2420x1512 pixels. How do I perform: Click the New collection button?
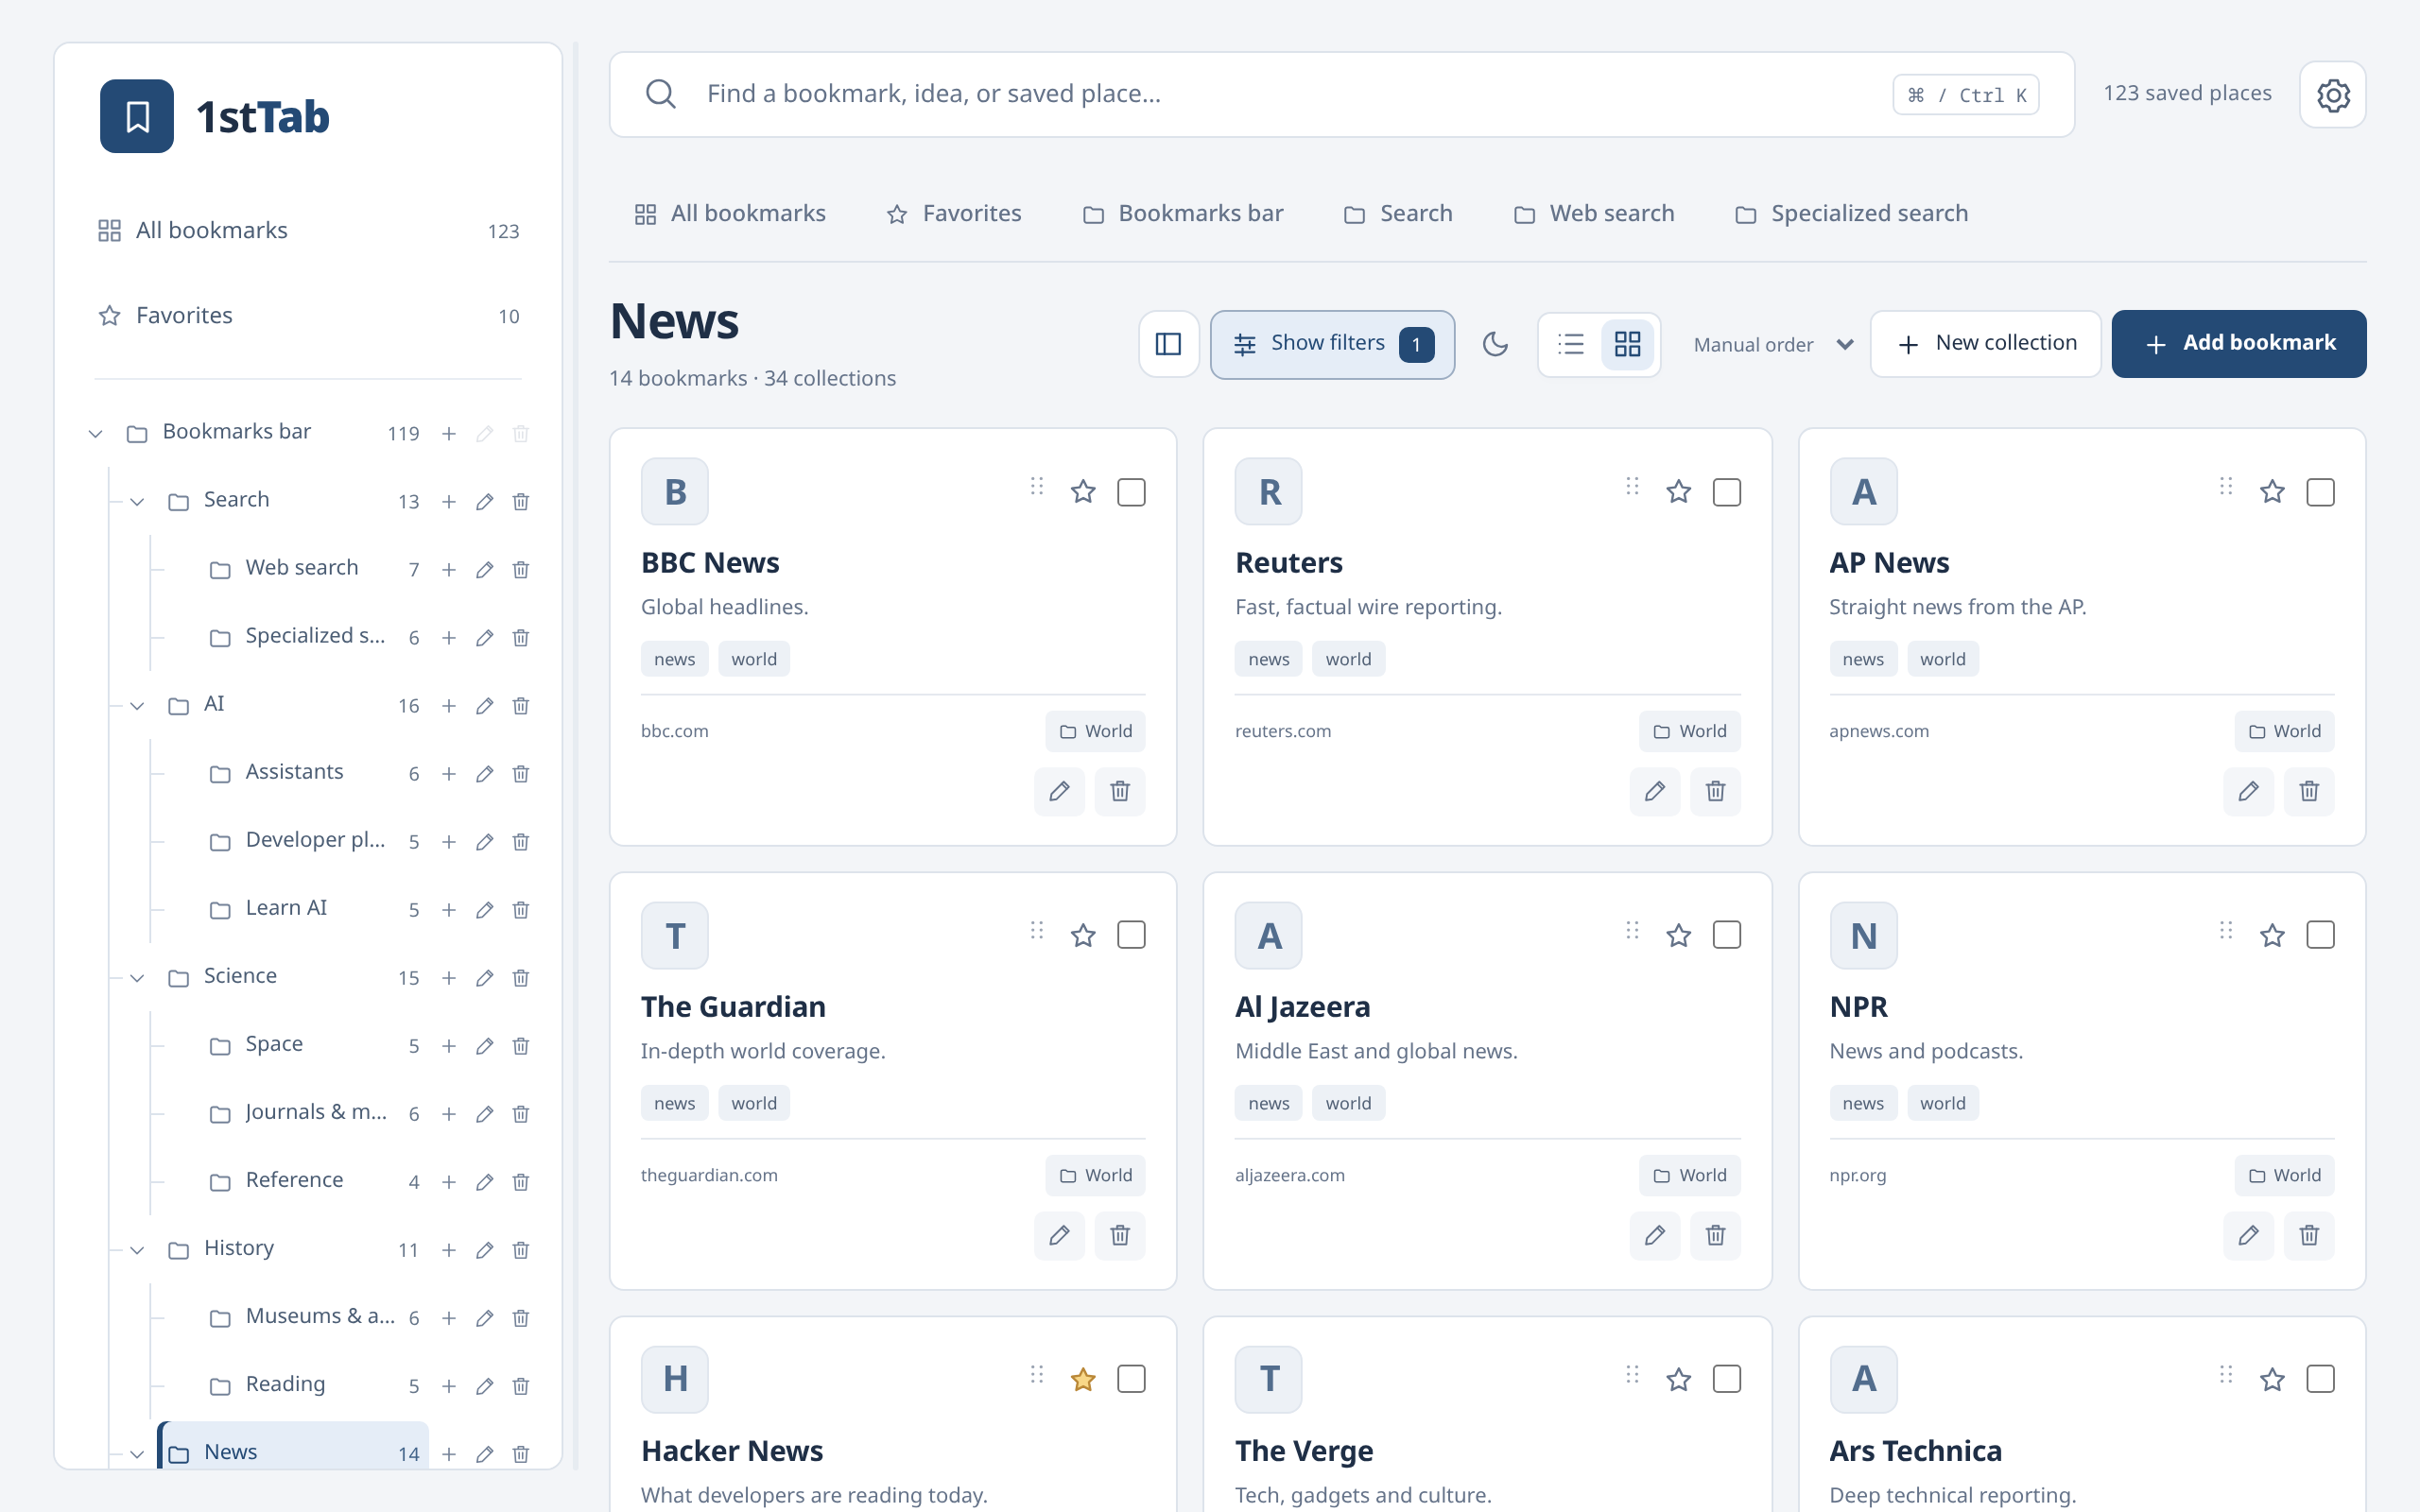point(1986,344)
